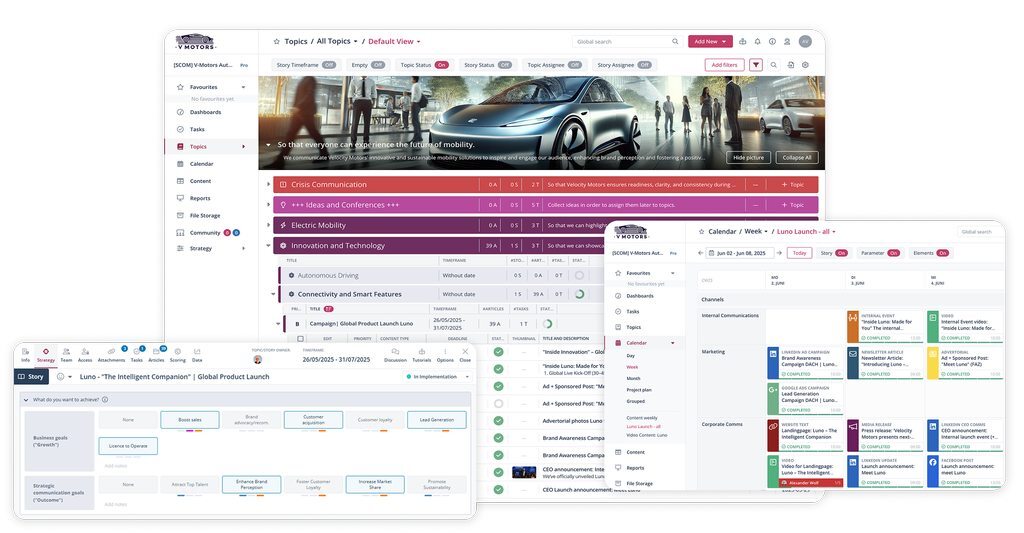Image resolution: width=1024 pixels, height=533 pixels.
Task: Click the Hide picture button
Action: tap(748, 157)
